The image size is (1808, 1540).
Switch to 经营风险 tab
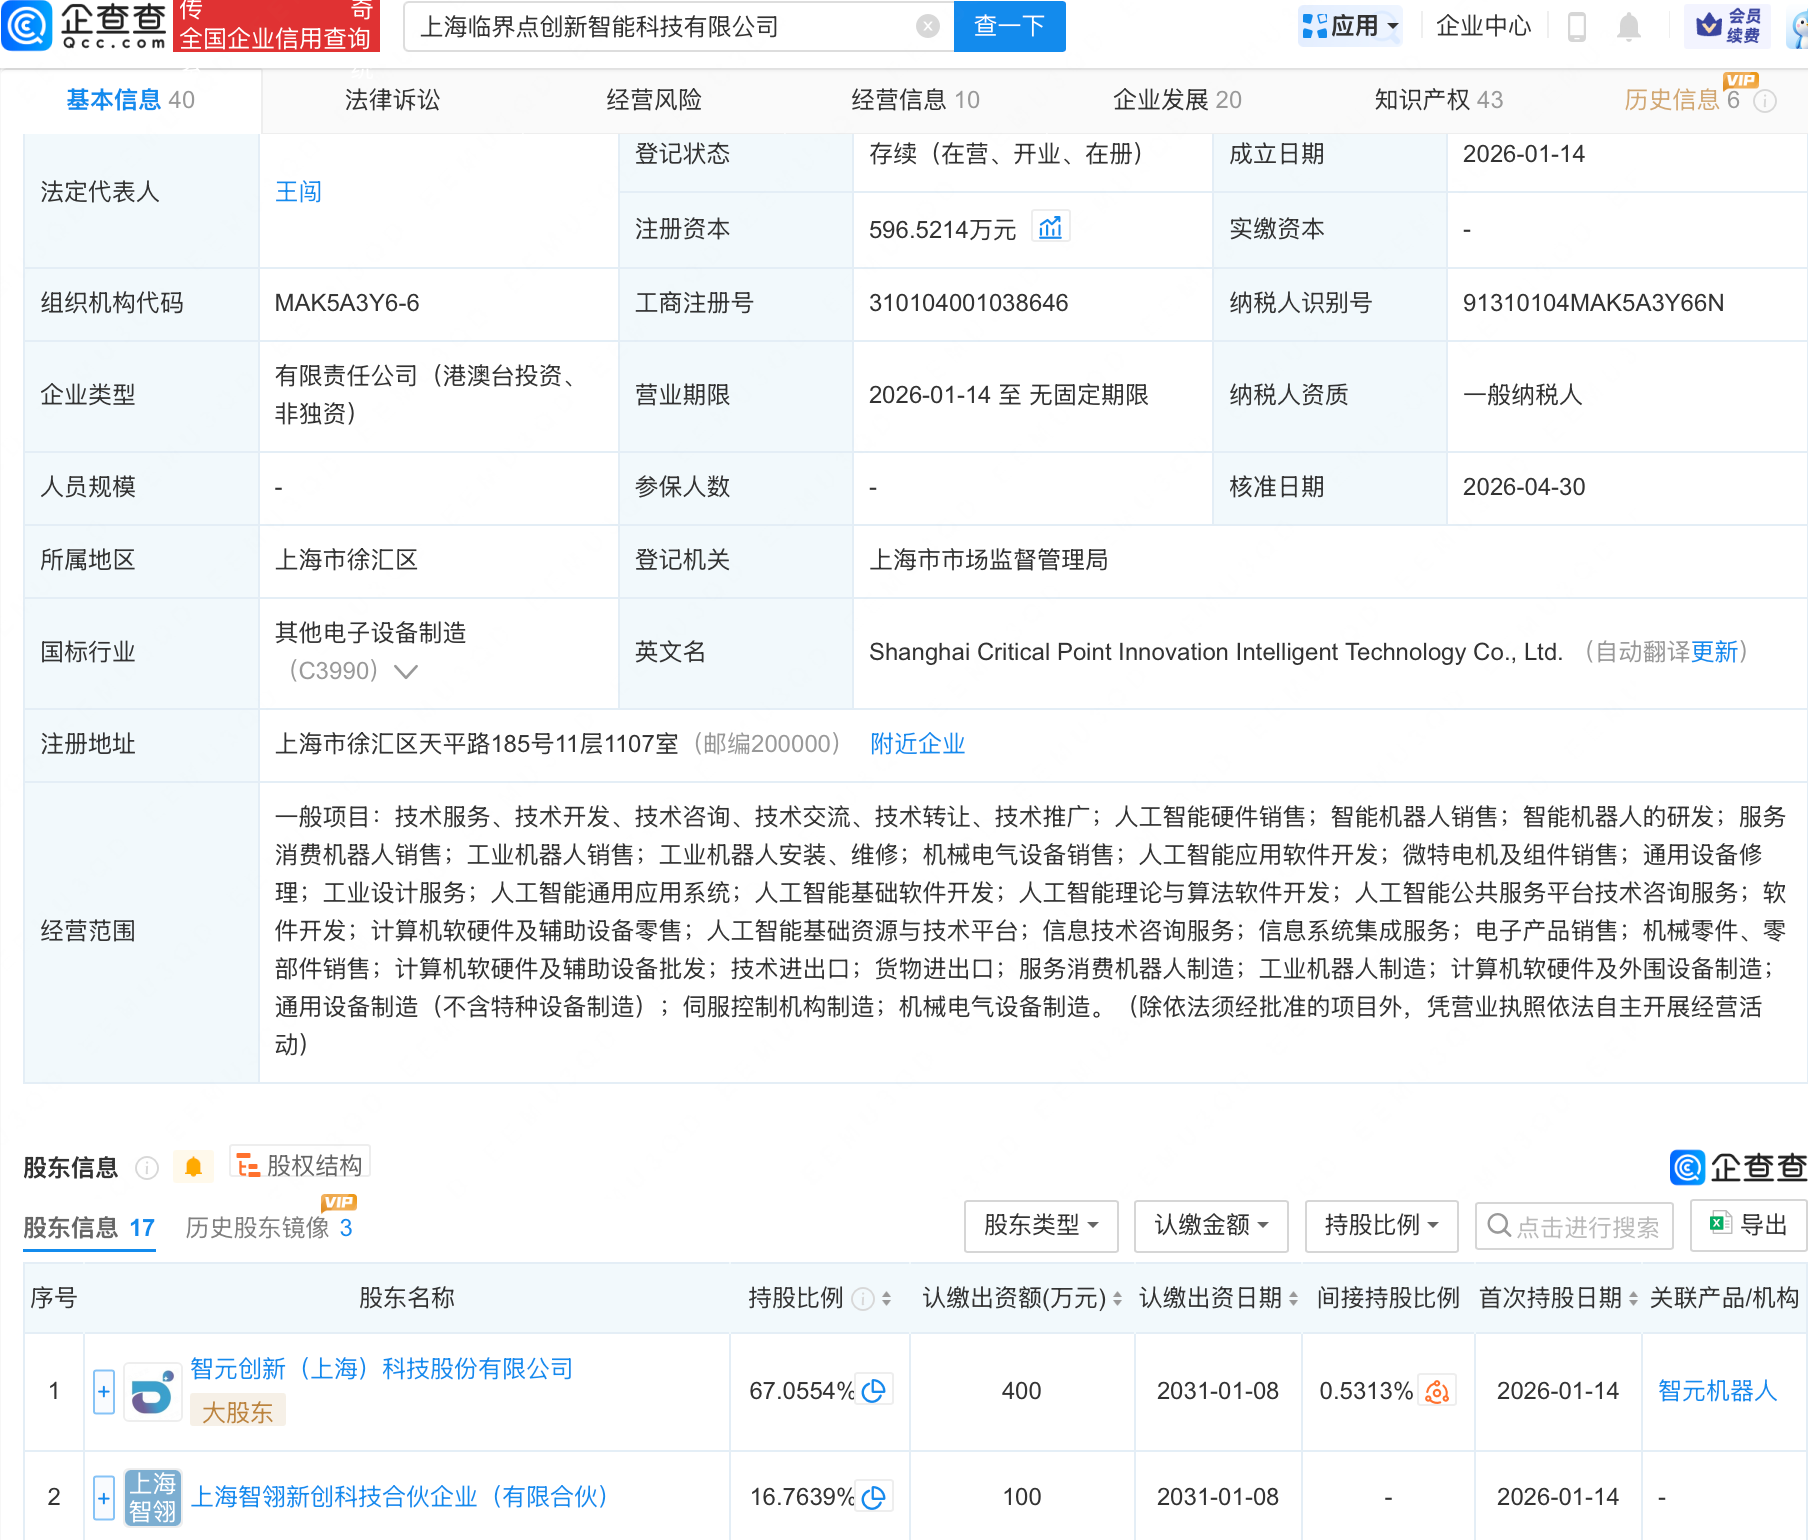654,100
